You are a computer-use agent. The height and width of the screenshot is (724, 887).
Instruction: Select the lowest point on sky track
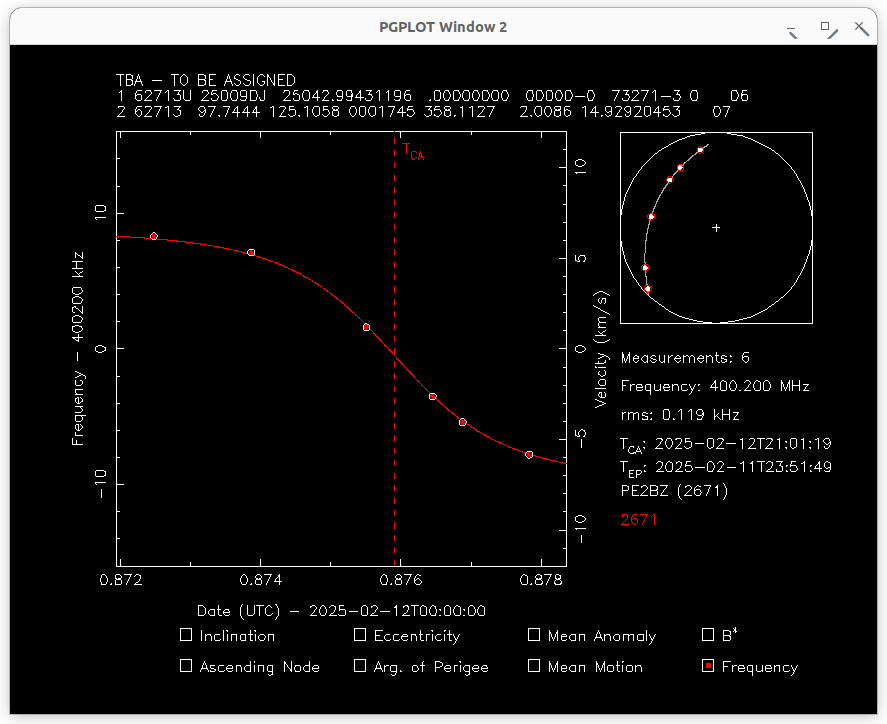coord(648,289)
